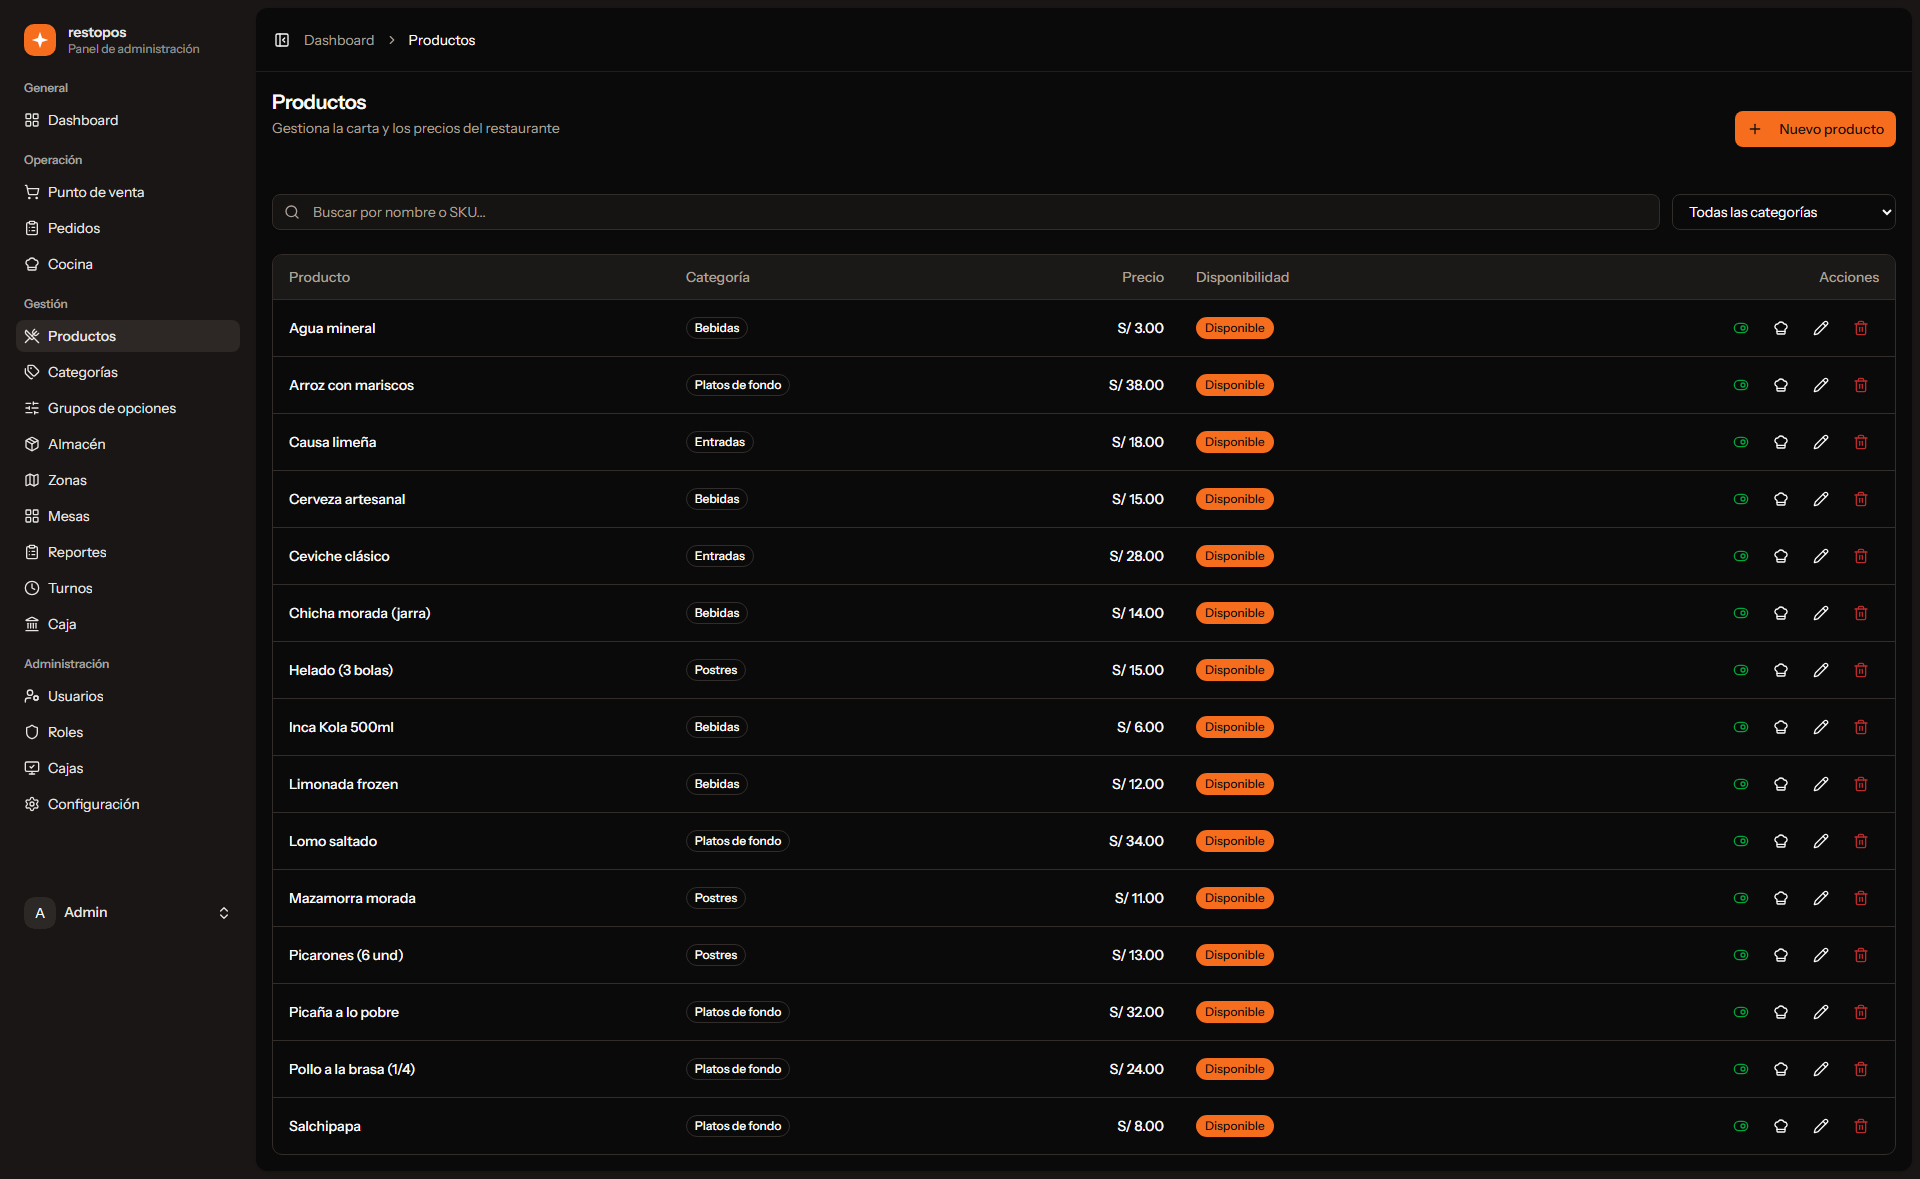
Task: Click the Configuración gear icon
Action: pyautogui.click(x=32, y=804)
